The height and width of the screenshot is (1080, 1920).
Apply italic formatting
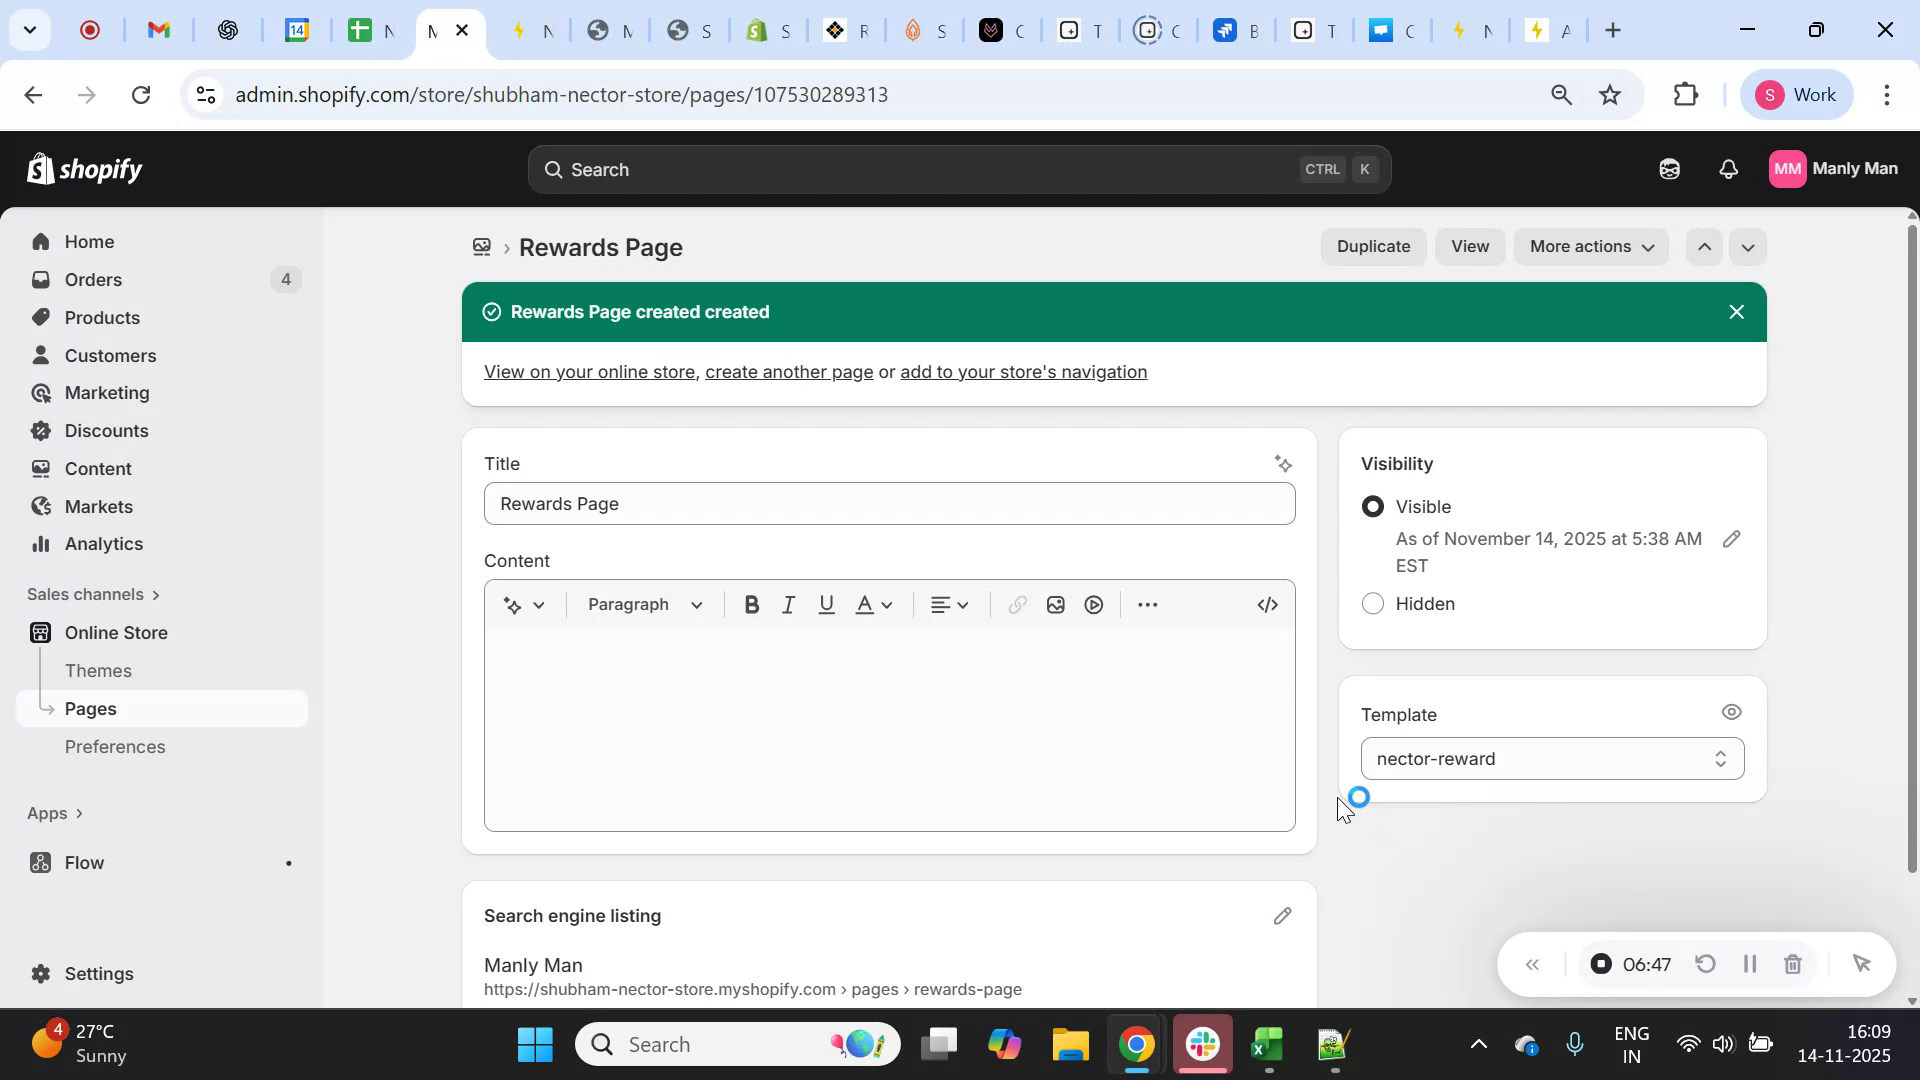(788, 604)
